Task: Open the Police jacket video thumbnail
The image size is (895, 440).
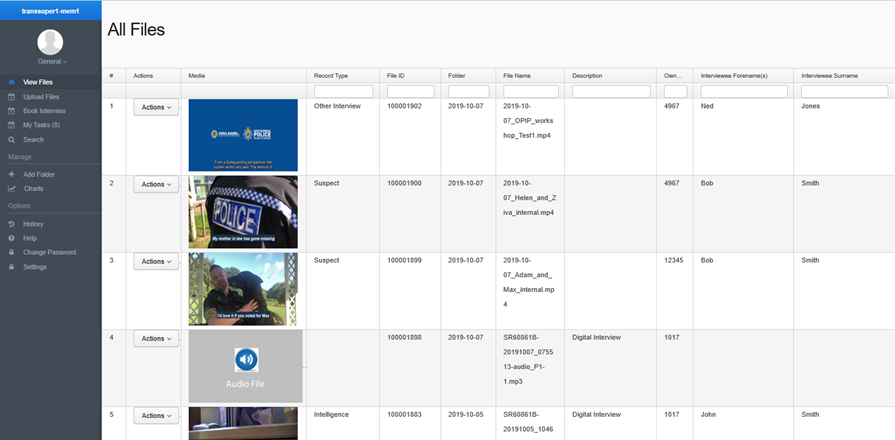Action: [243, 212]
